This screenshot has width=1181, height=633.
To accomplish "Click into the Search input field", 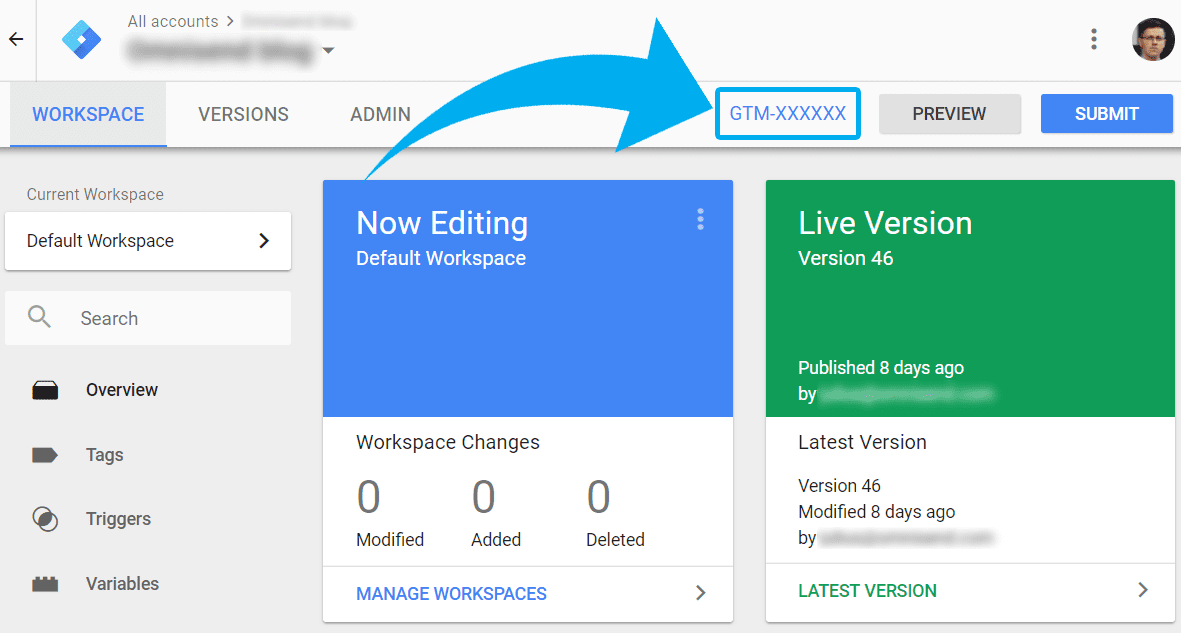I will pyautogui.click(x=148, y=318).
